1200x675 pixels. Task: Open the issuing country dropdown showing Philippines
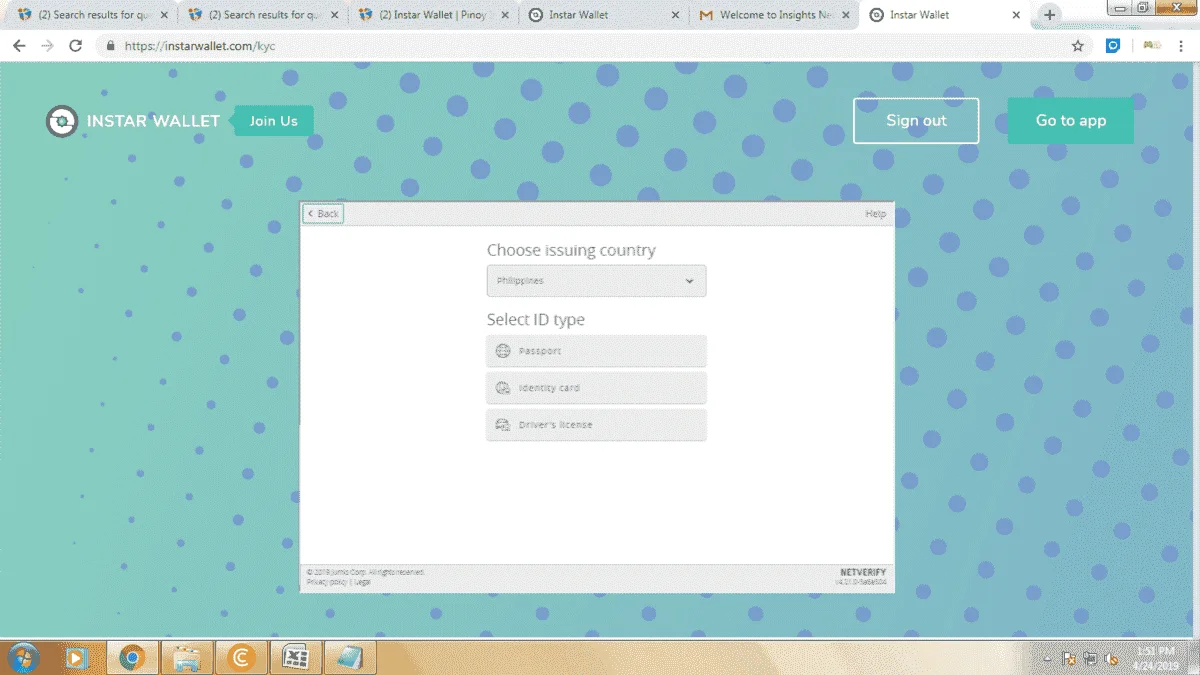pyautogui.click(x=596, y=281)
